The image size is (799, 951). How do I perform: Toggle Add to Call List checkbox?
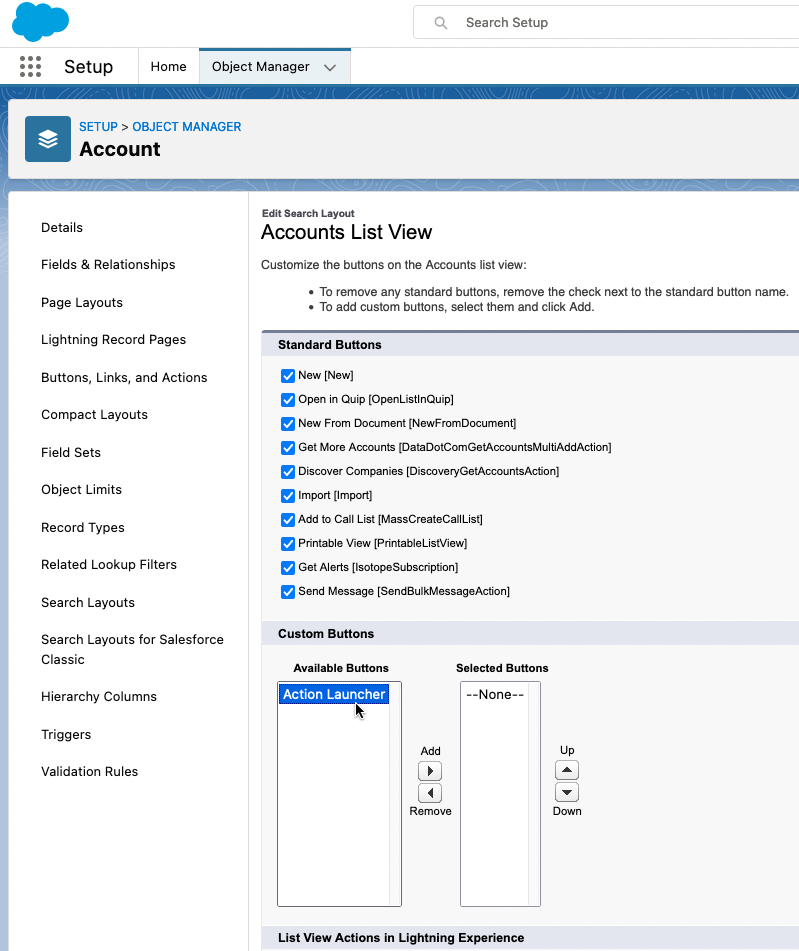(x=288, y=520)
